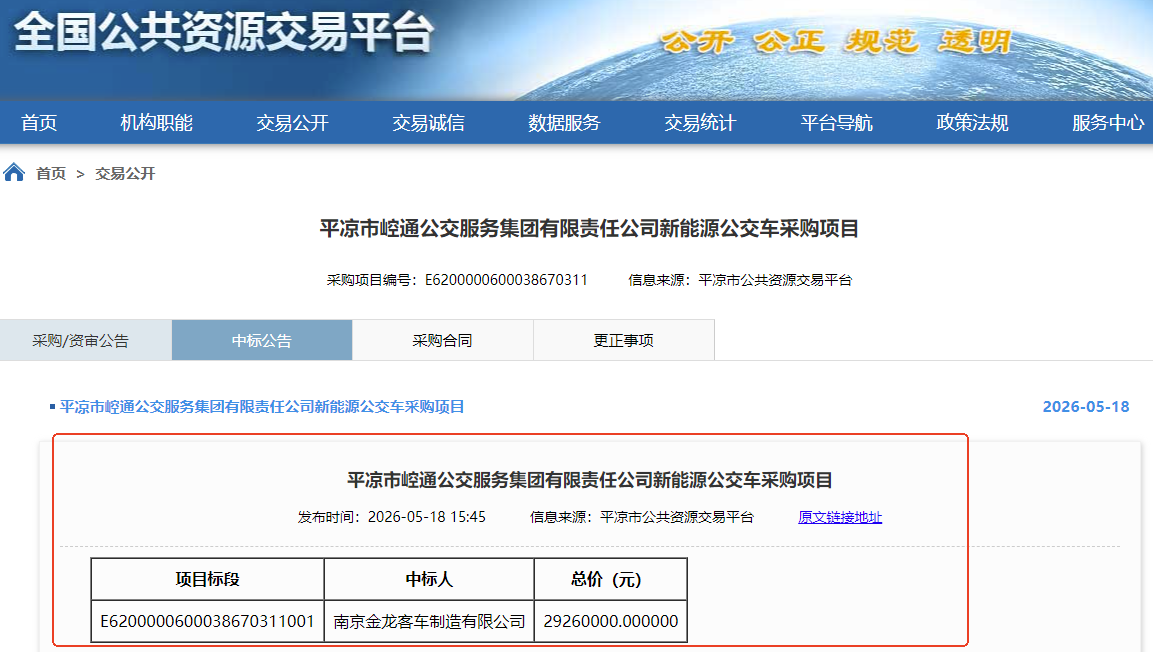The height and width of the screenshot is (652, 1153).
Task: Open 交易公开 navigation menu
Action: [293, 123]
